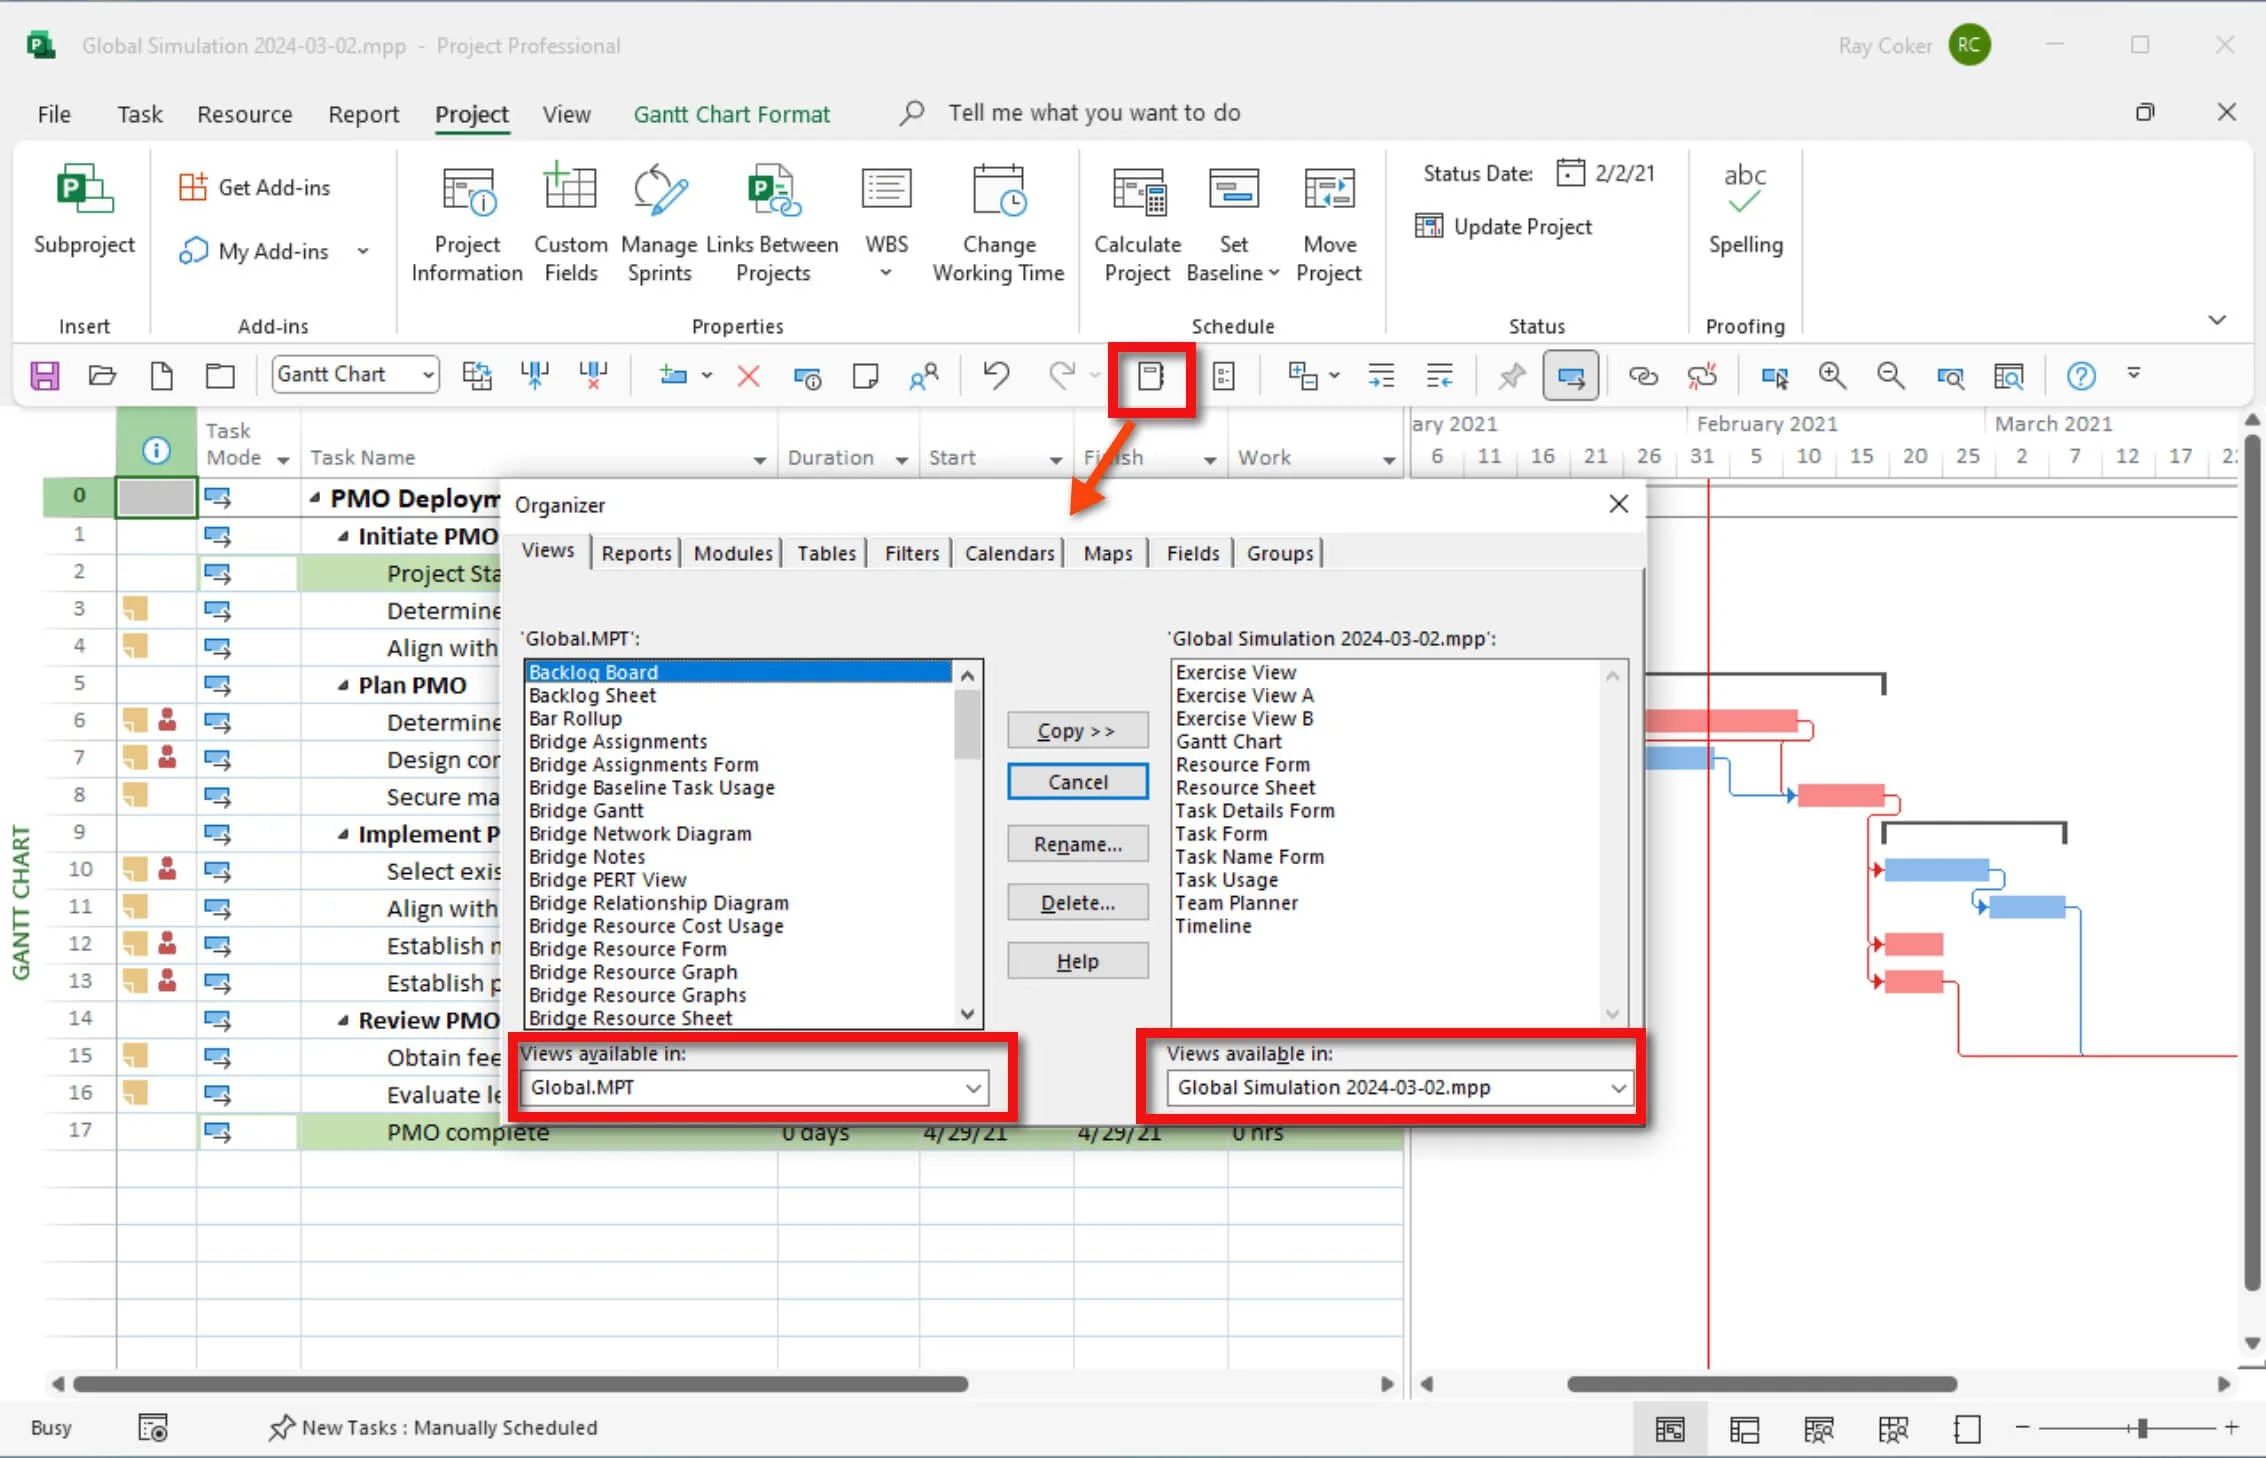Expand My Add-ins dropdown arrow
Image resolution: width=2266 pixels, height=1458 pixels.
point(363,251)
